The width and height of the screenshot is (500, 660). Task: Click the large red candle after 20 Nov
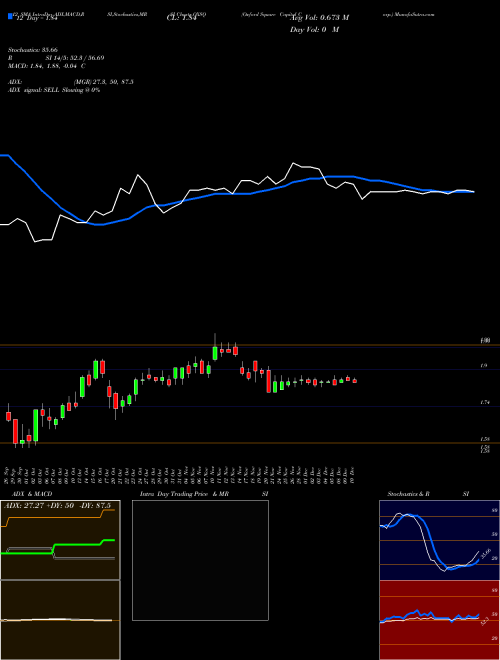point(269,381)
